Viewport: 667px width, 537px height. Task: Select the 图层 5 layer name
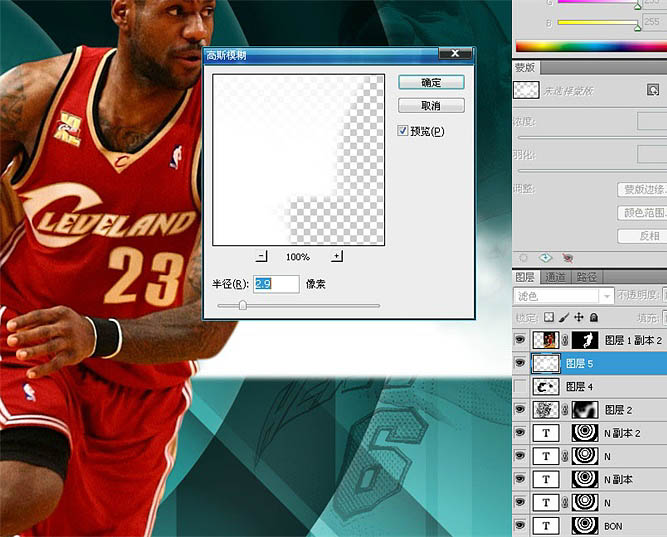pos(579,364)
